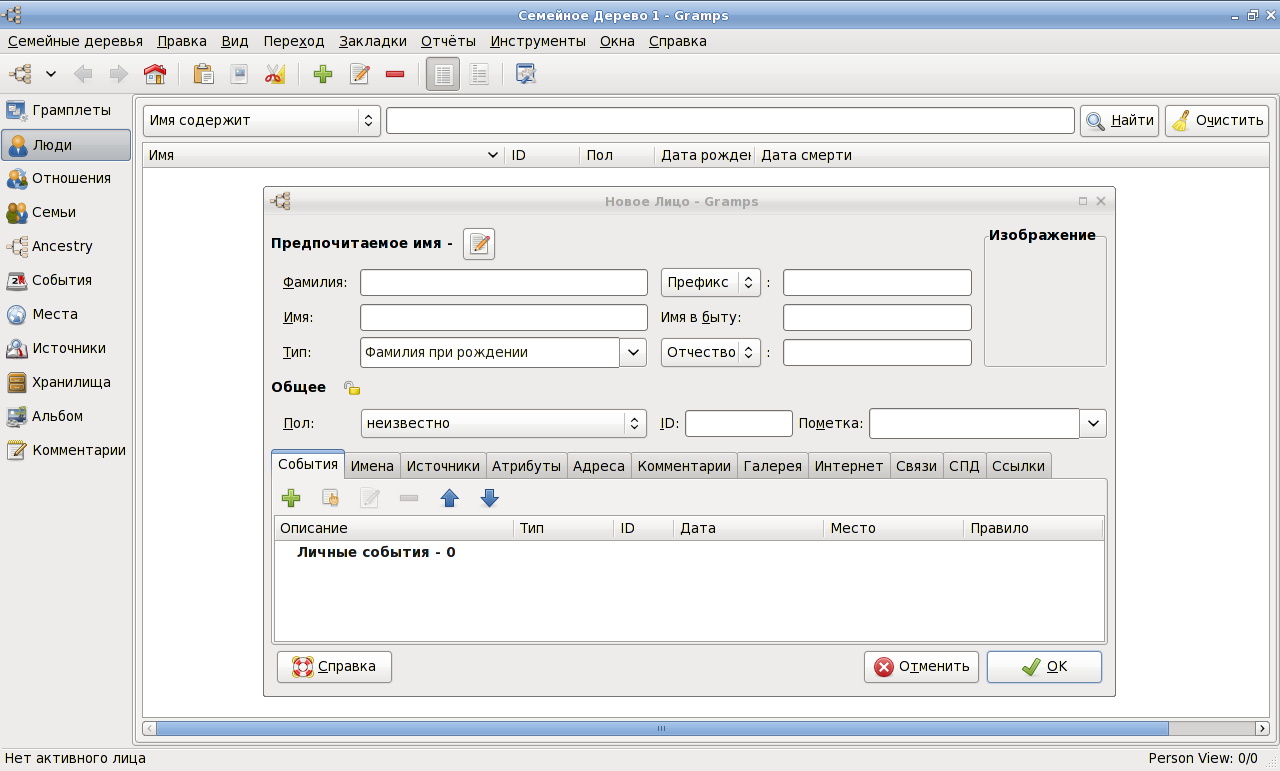Open Источники view in sidebar
This screenshot has width=1280, height=771.
click(x=66, y=348)
